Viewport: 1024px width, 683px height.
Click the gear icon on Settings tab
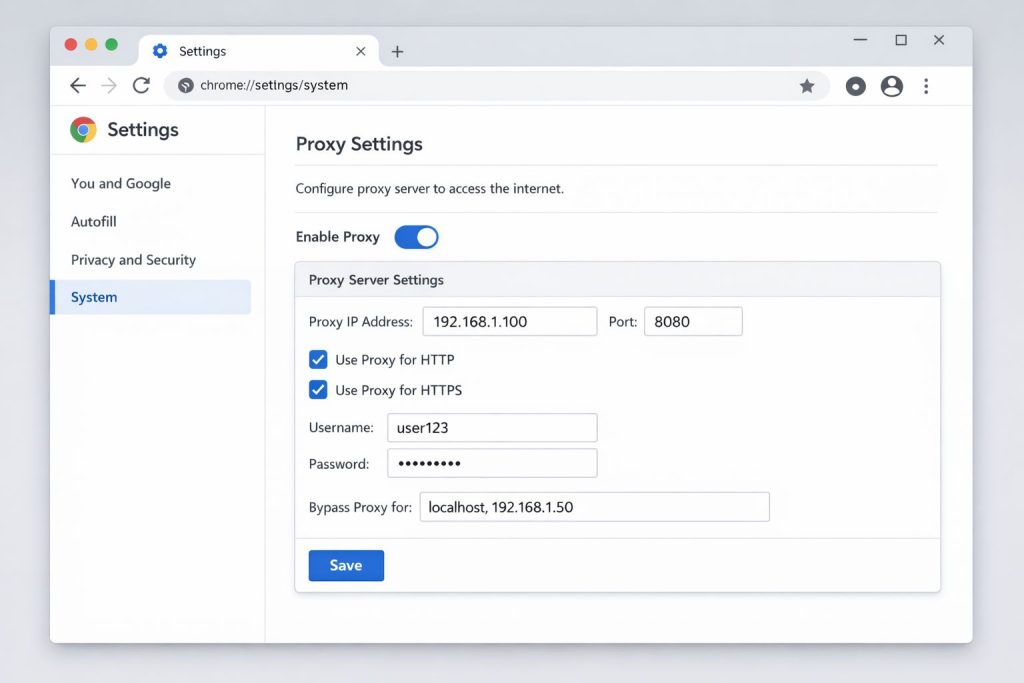coord(160,51)
